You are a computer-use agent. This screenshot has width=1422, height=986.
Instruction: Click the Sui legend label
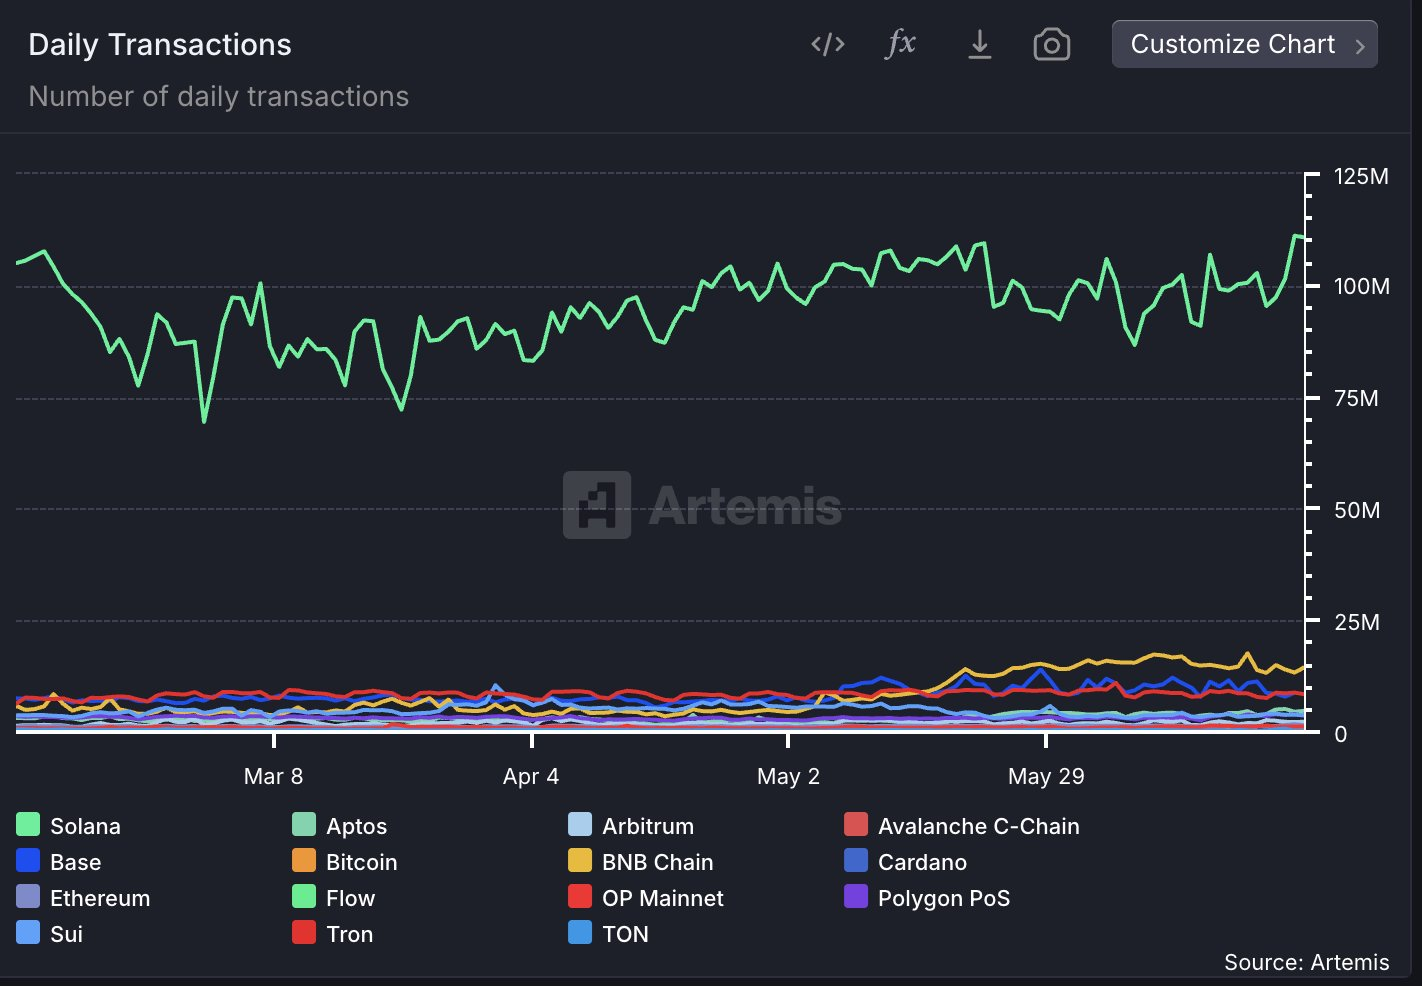[66, 934]
